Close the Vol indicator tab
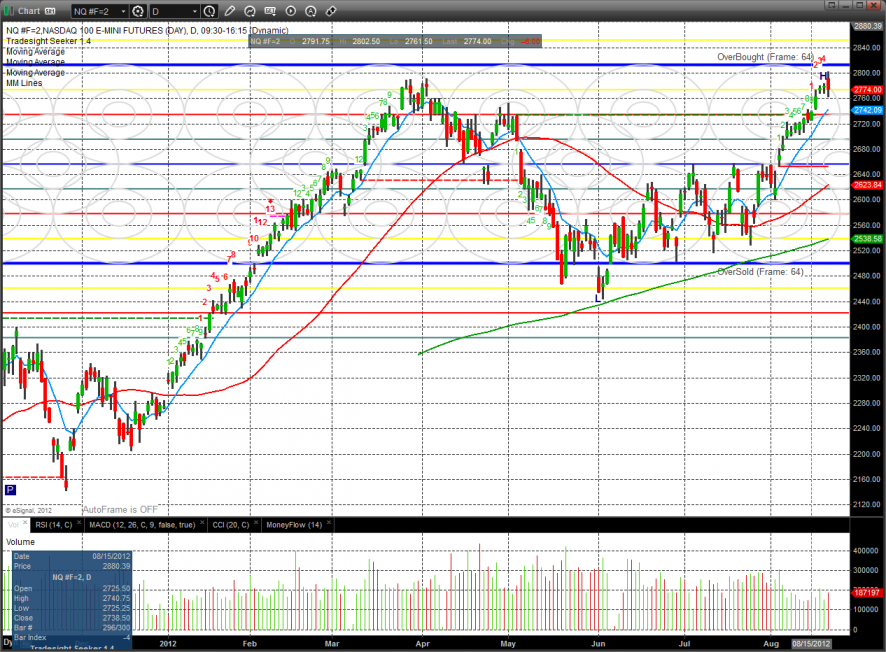Image resolution: width=886 pixels, height=652 pixels. pos(25,523)
